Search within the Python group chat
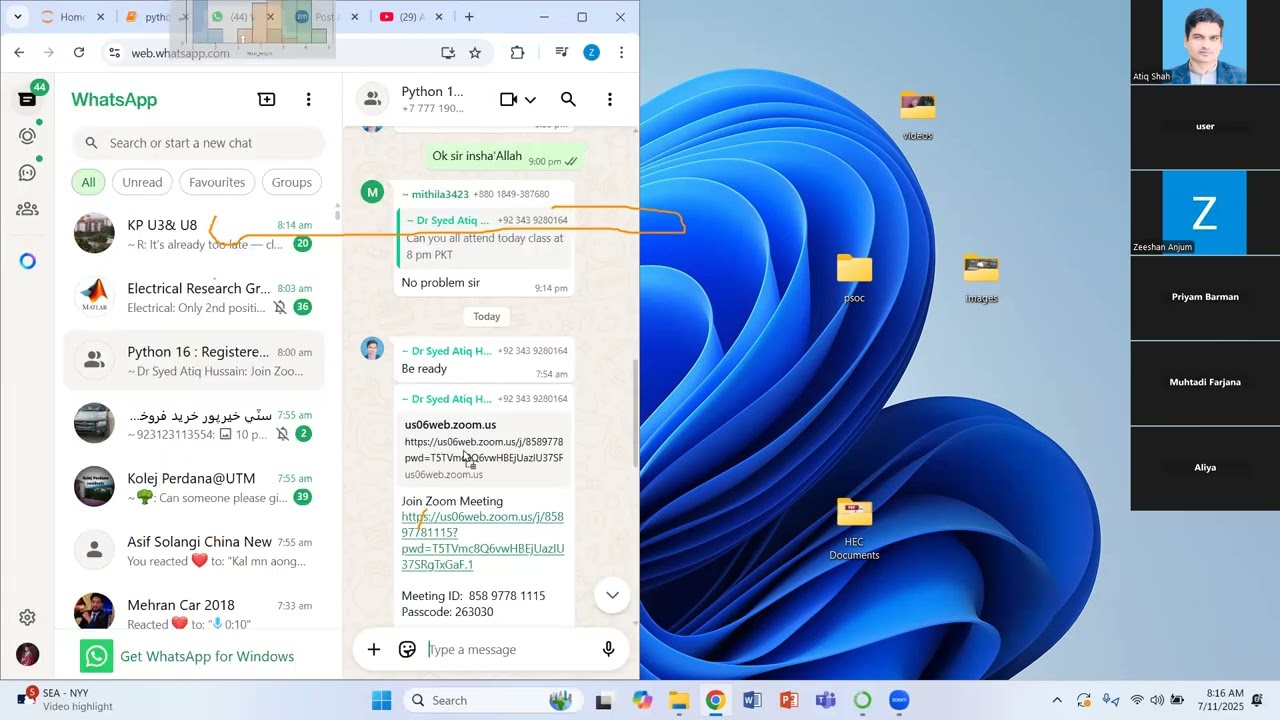This screenshot has width=1280, height=720. pyautogui.click(x=568, y=99)
